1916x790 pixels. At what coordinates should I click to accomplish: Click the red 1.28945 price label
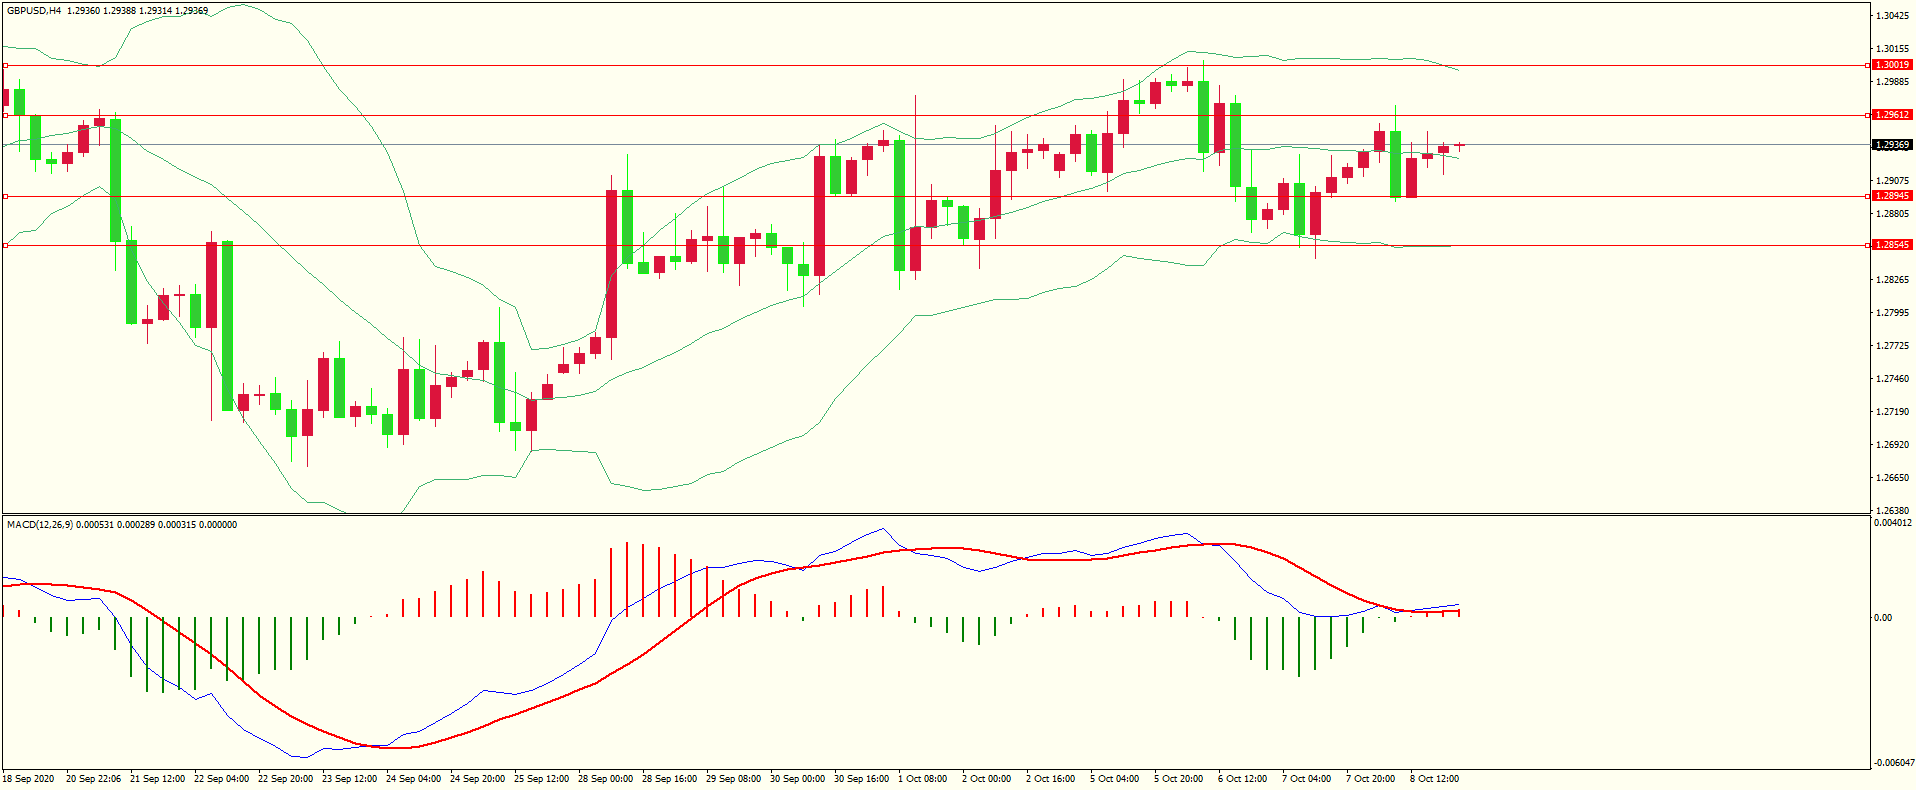click(x=1892, y=196)
